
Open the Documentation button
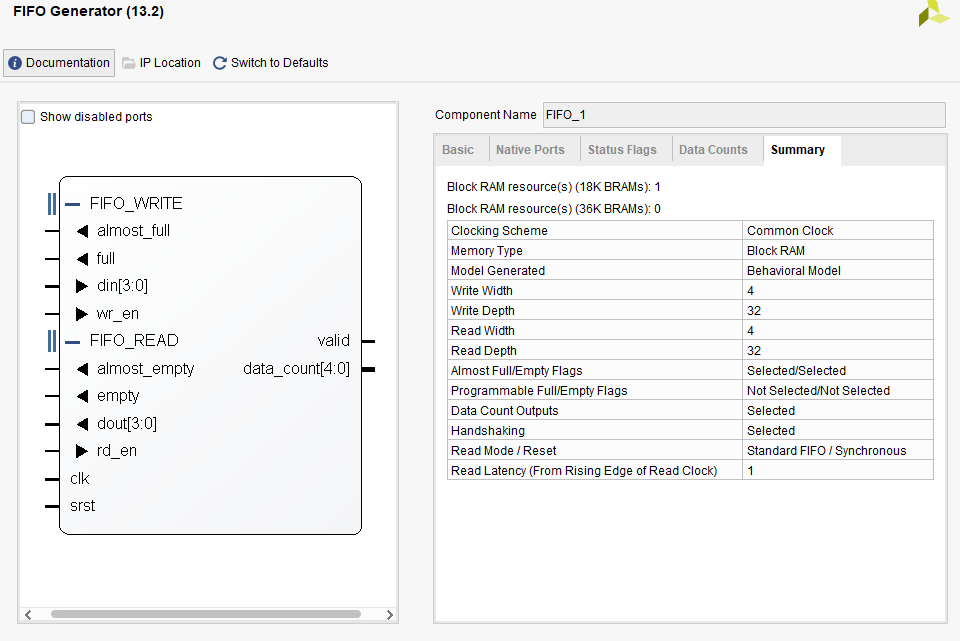[x=59, y=63]
